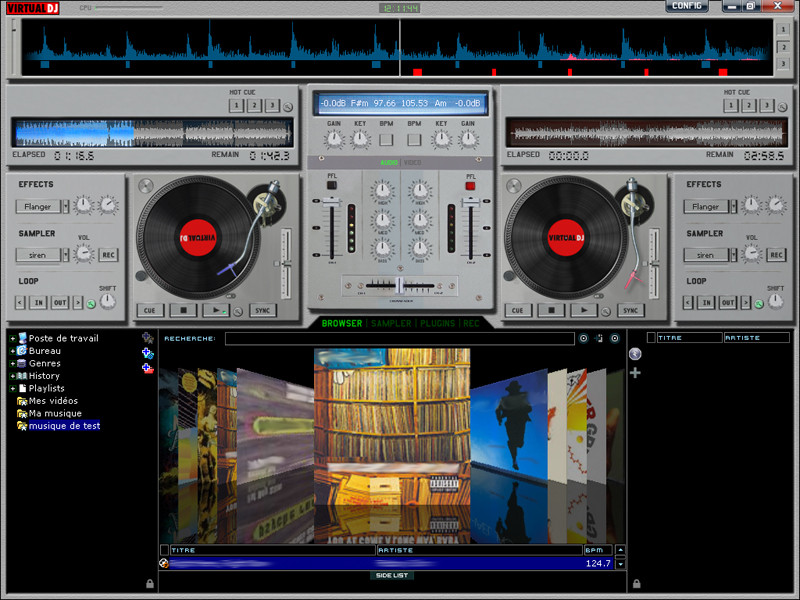
Task: Click the CONFIG button
Action: tap(687, 6)
